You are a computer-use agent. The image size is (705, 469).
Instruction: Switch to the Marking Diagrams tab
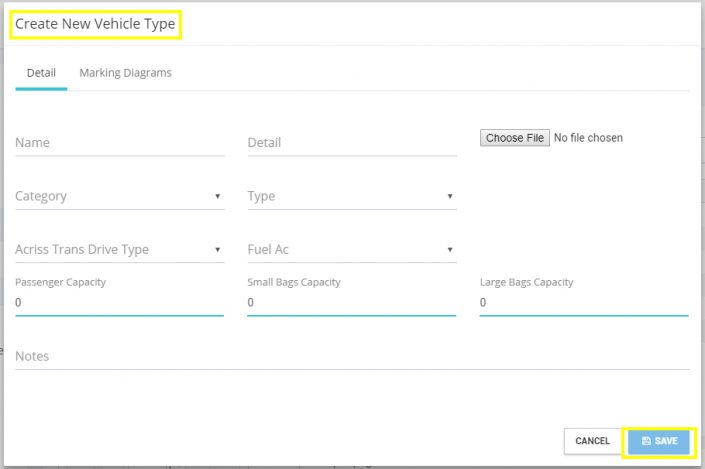point(125,73)
